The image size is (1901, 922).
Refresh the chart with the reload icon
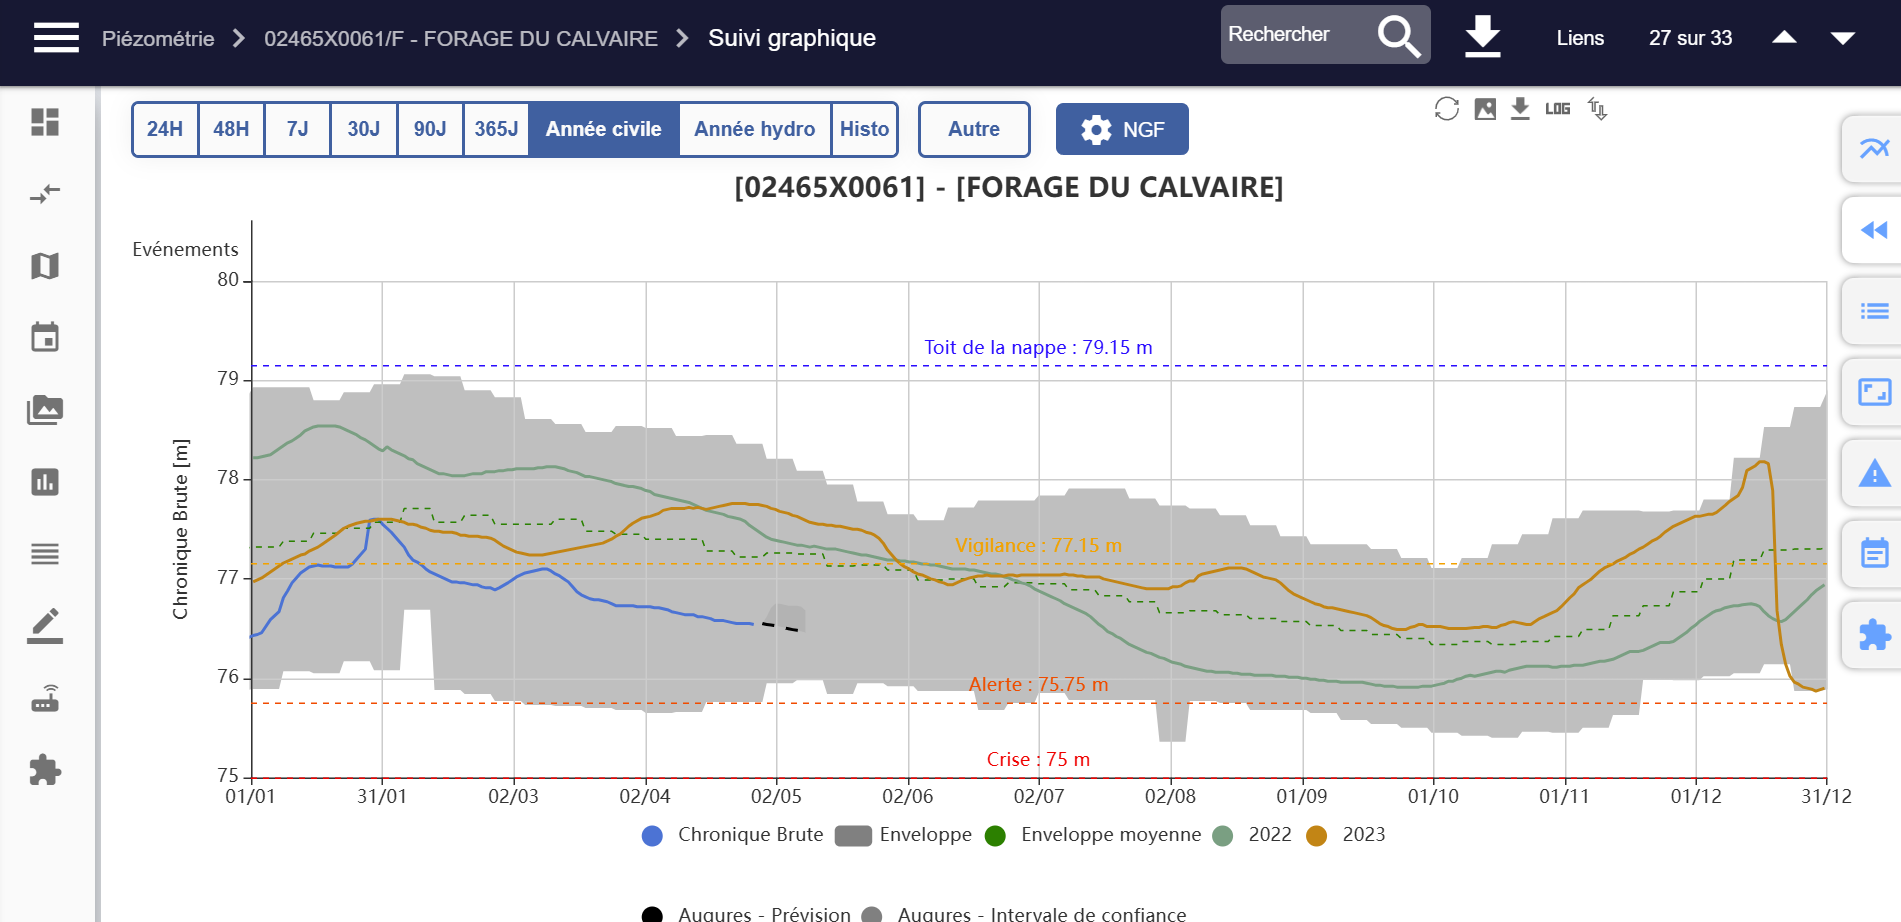coord(1446,109)
